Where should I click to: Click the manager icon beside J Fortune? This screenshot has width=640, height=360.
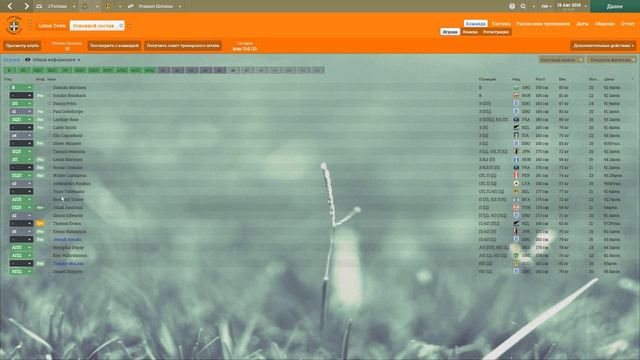[39, 6]
